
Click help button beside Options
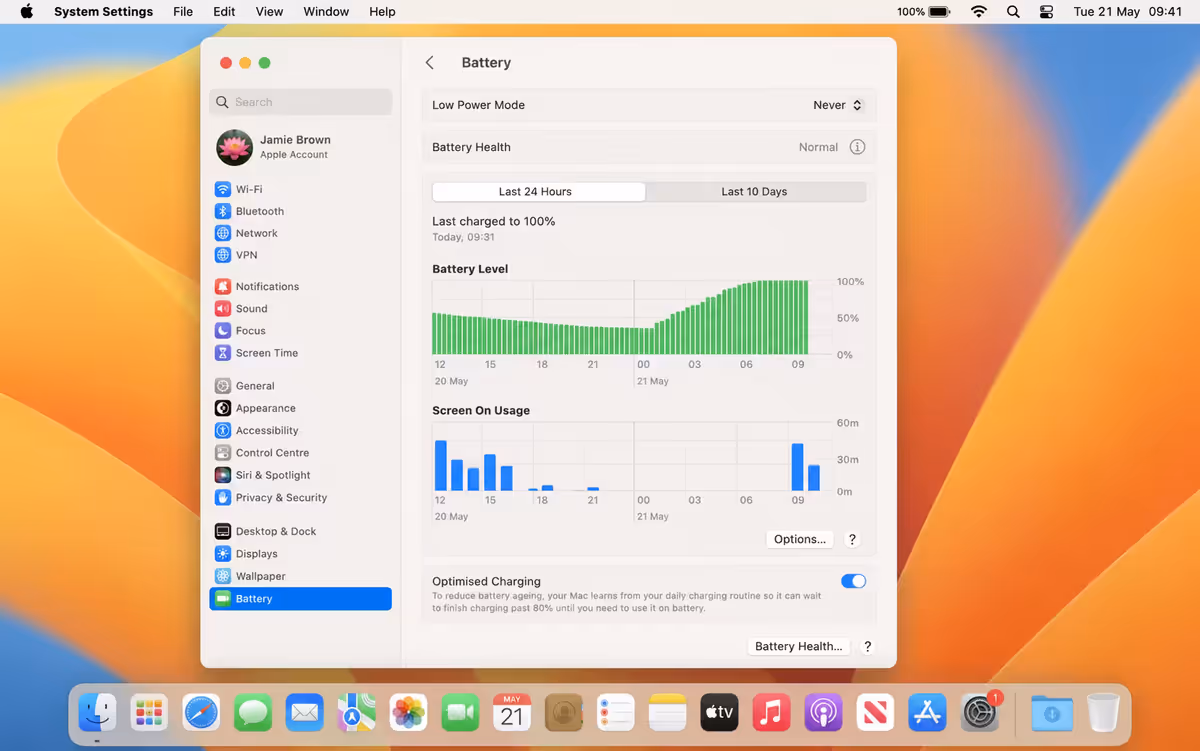click(x=852, y=539)
